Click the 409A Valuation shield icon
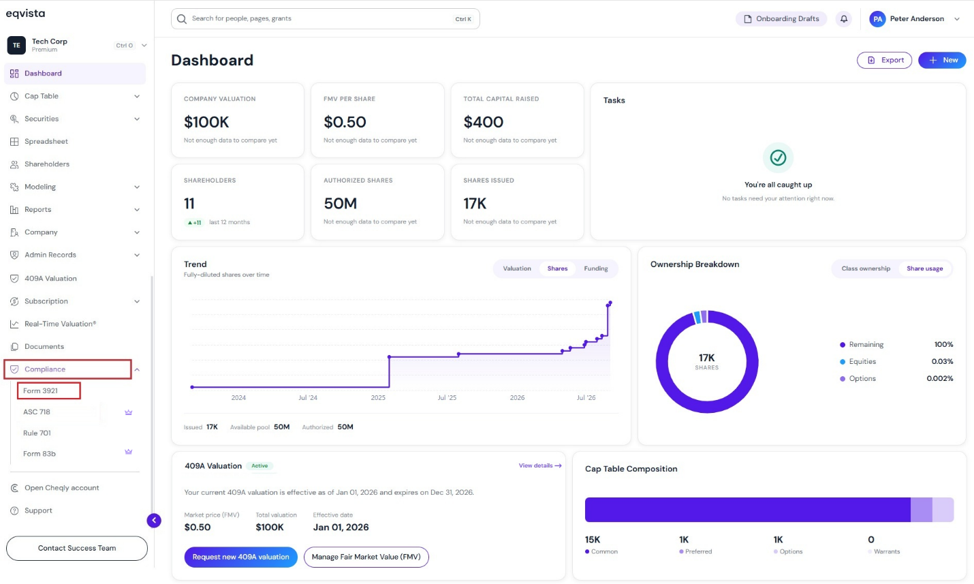This screenshot has width=974, height=584. [14, 278]
